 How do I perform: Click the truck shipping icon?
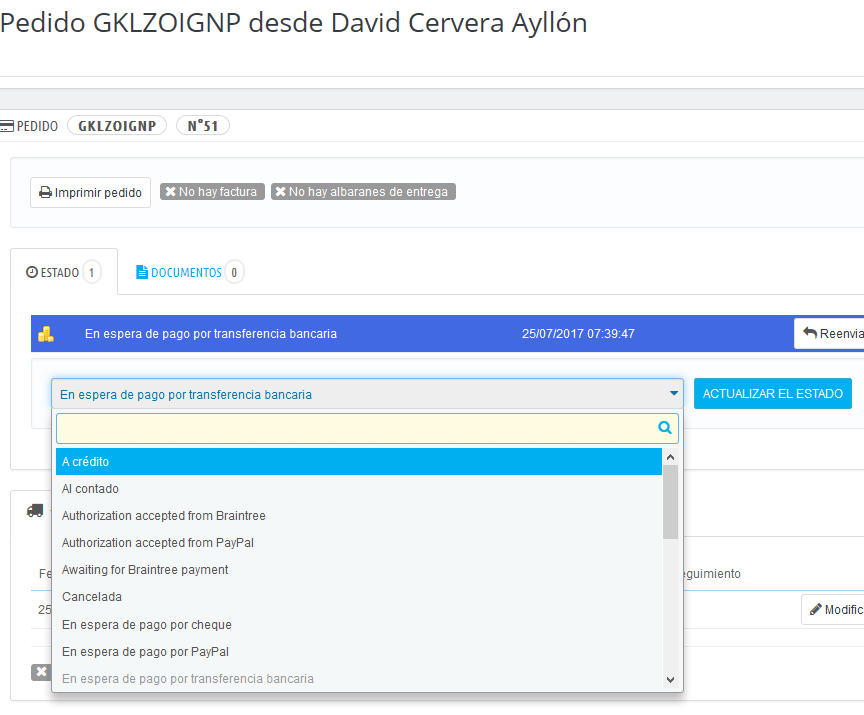[x=35, y=511]
